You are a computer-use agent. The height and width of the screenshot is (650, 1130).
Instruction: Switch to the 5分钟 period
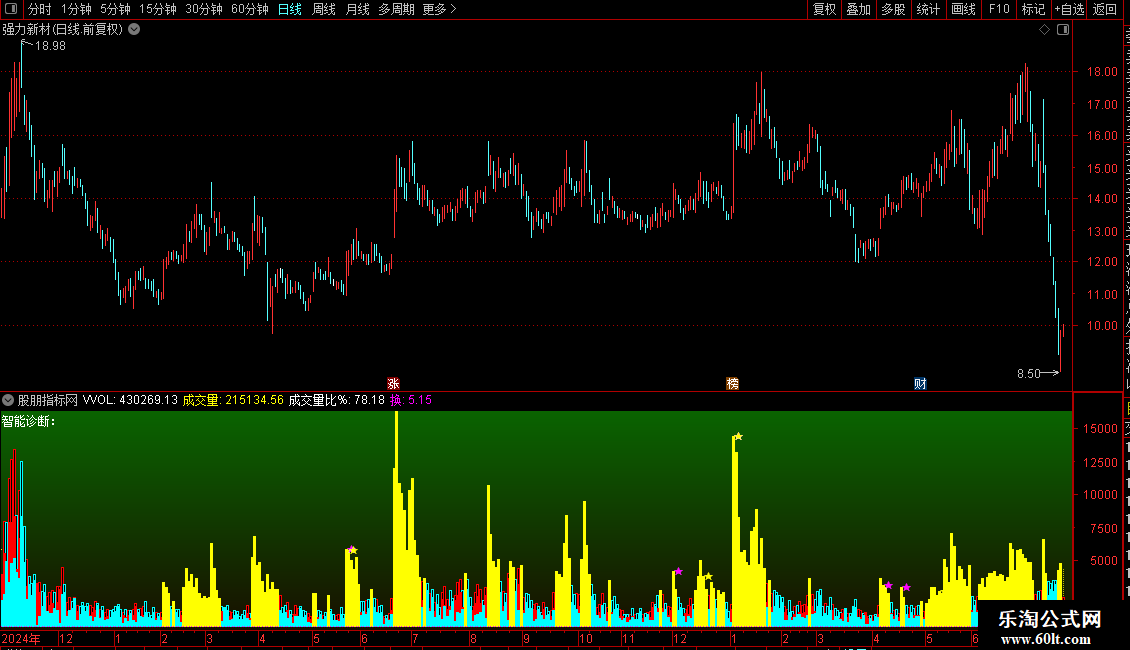click(115, 9)
